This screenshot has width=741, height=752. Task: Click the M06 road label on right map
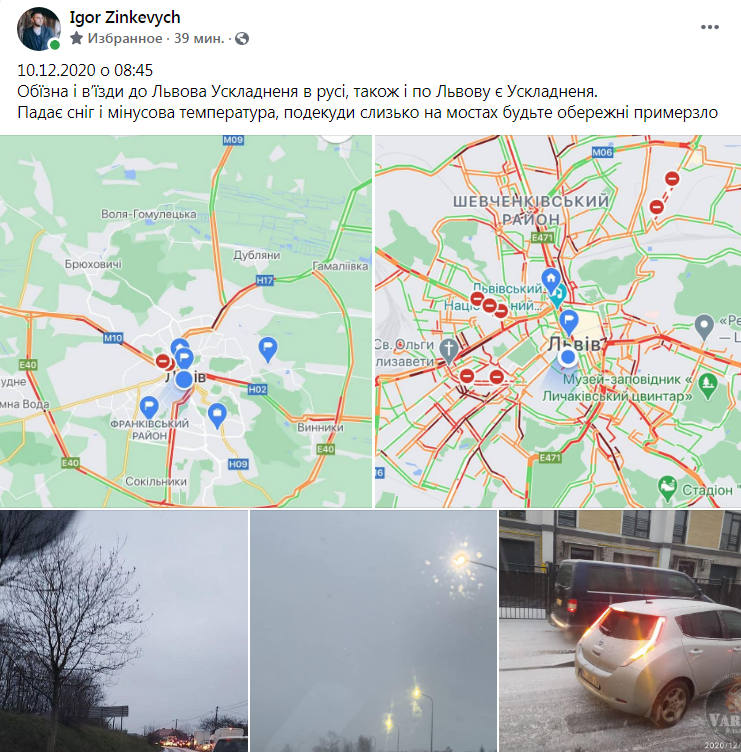[602, 153]
